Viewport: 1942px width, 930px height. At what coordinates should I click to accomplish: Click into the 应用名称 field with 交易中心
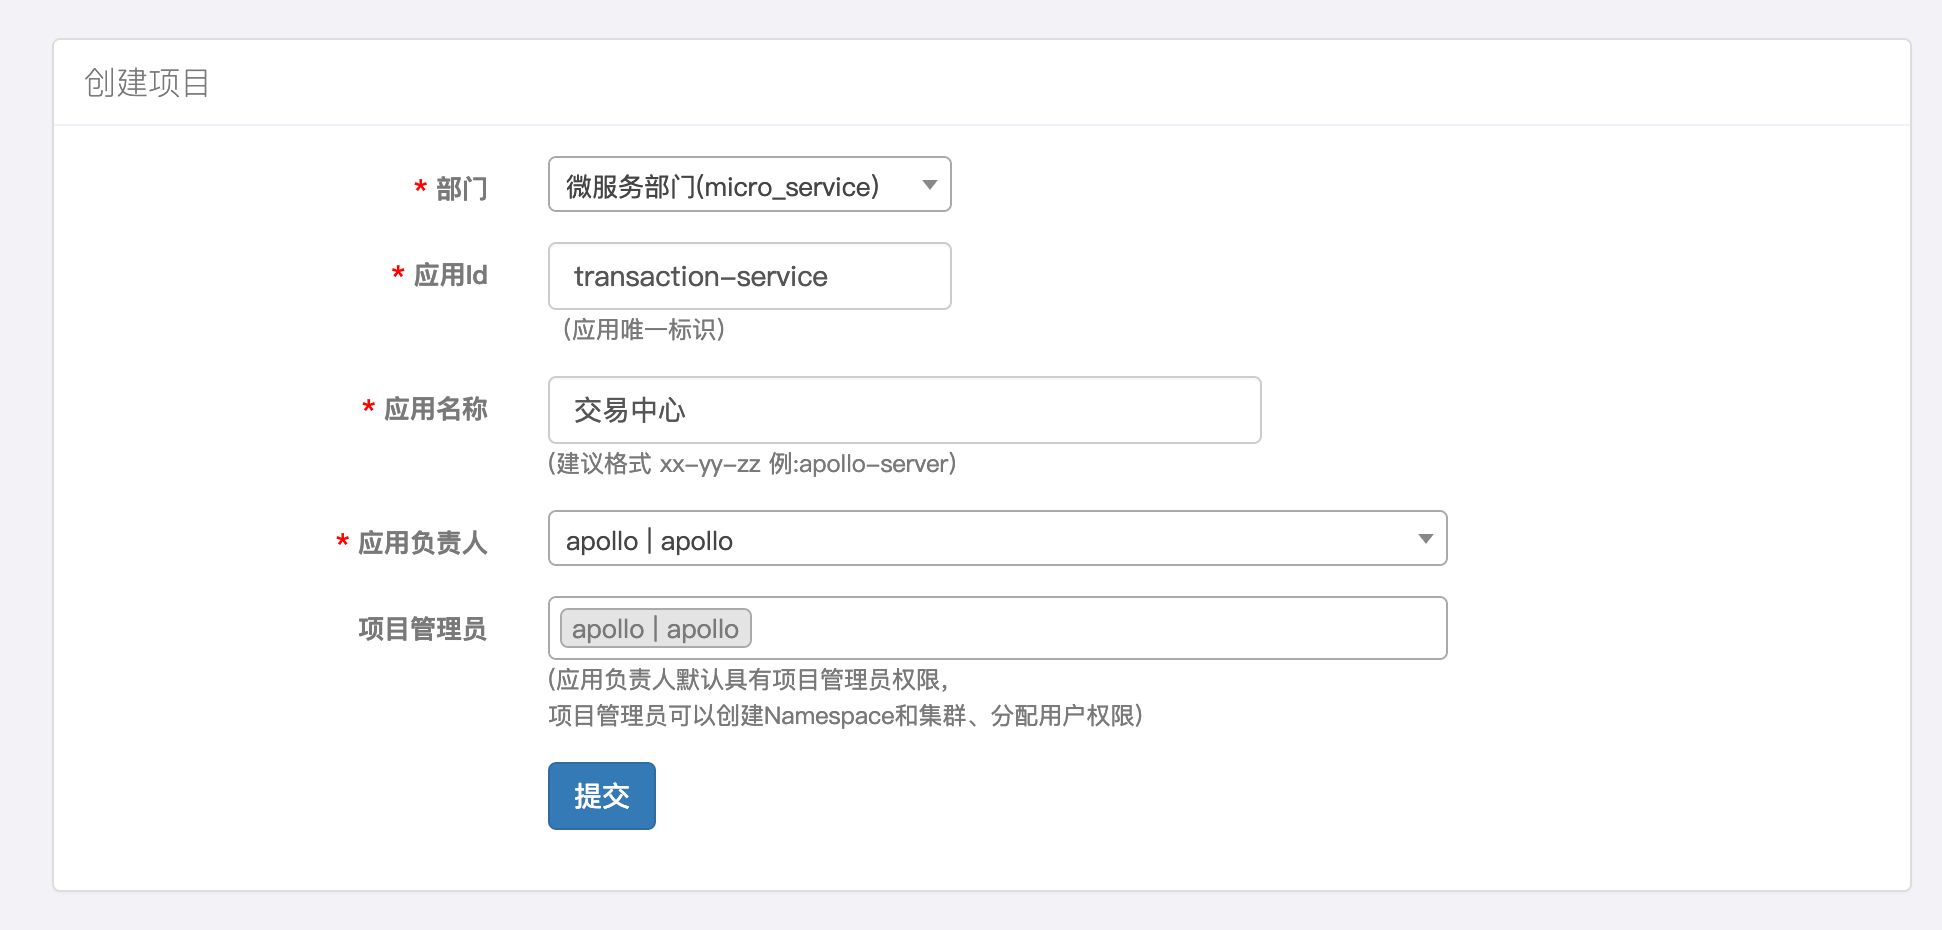(904, 410)
